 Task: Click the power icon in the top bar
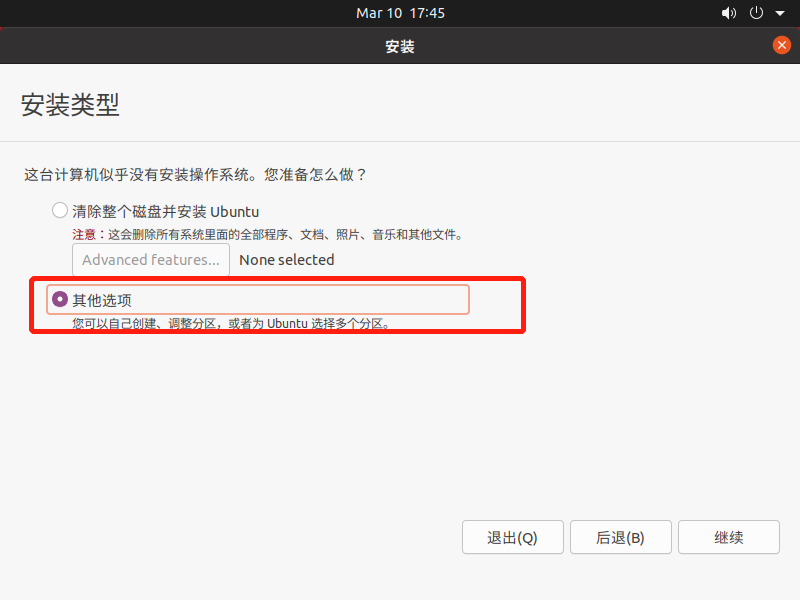(756, 13)
